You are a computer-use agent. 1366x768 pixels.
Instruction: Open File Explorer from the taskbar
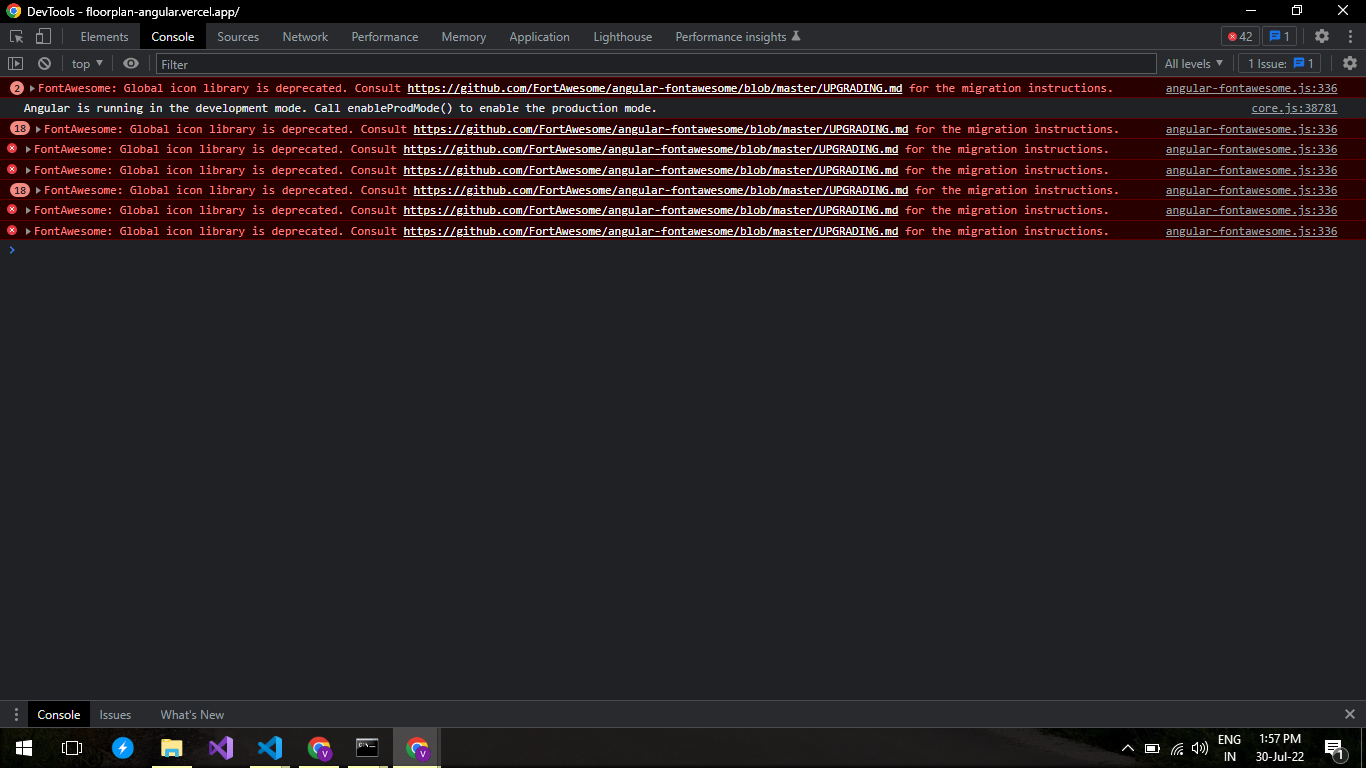click(172, 747)
